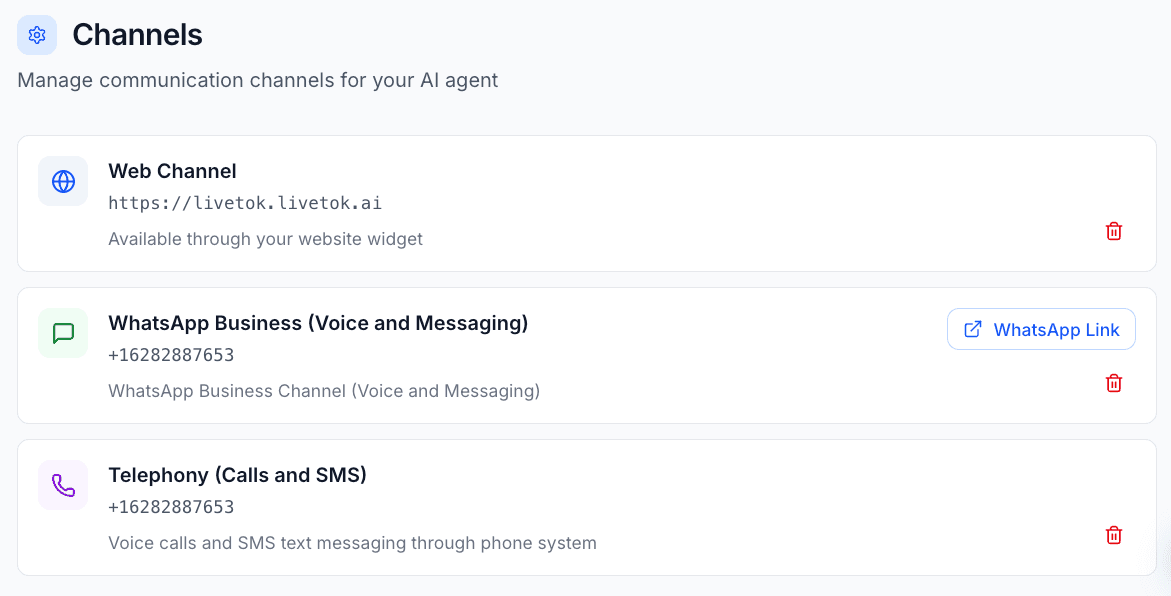
Task: Click the settings gear icon beside Channels
Action: (36, 34)
